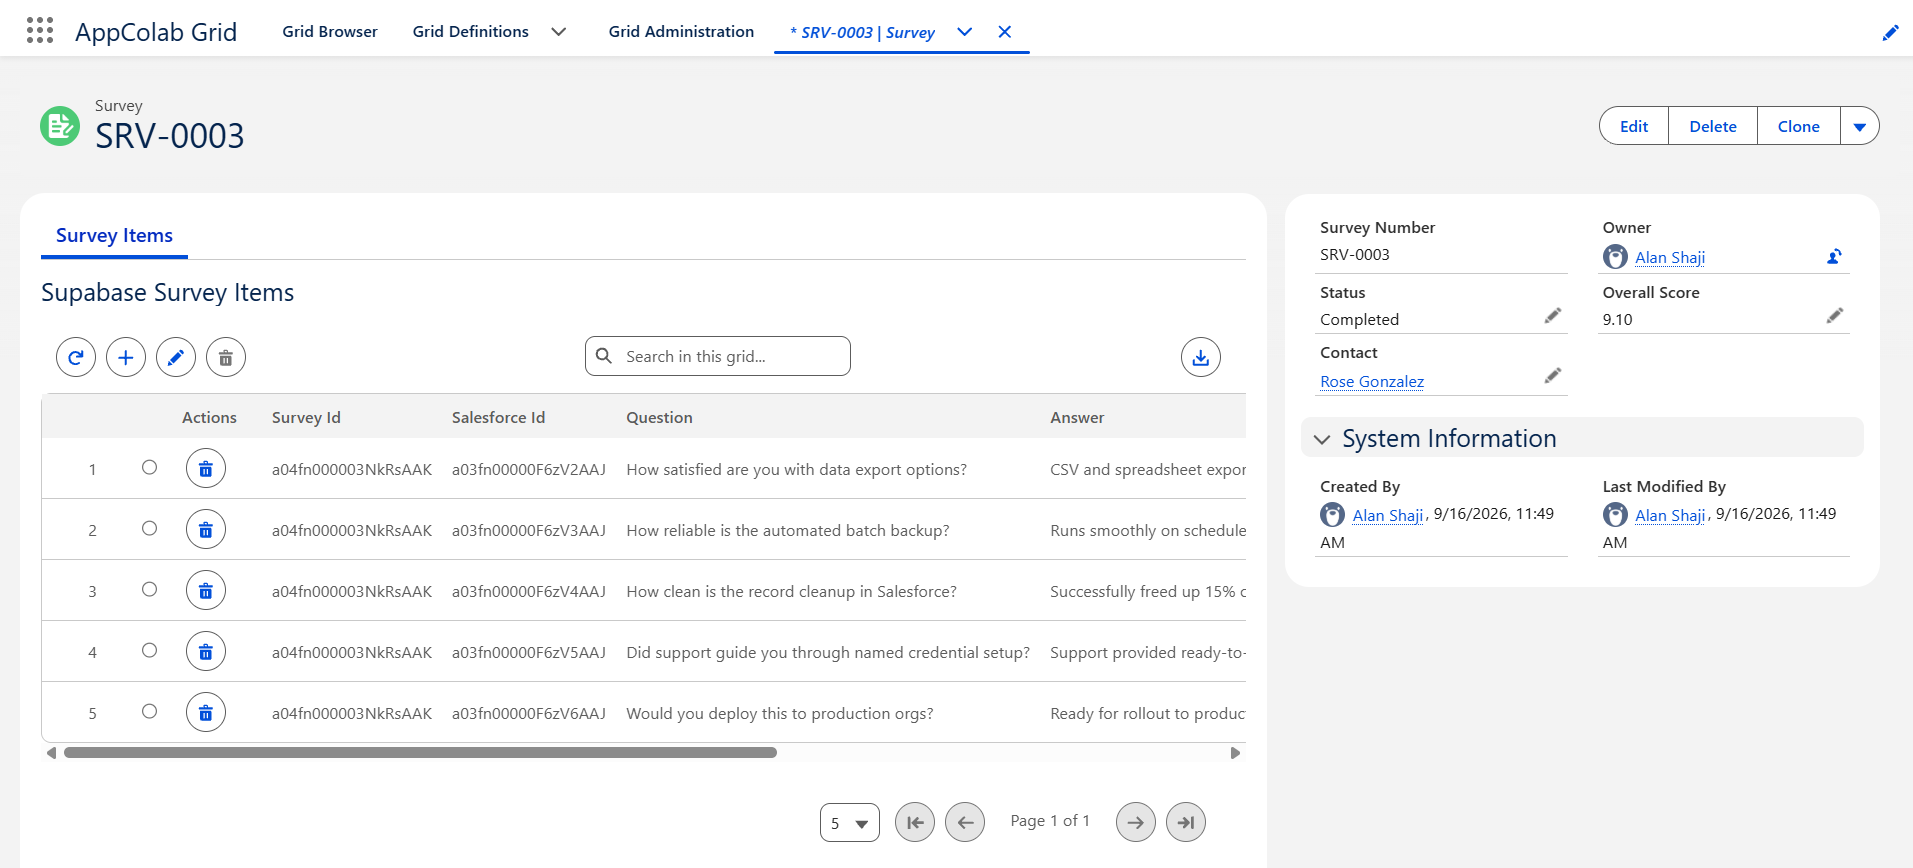Collapse the System Information section
Screen dimensions: 1913x868
[x=1322, y=439]
